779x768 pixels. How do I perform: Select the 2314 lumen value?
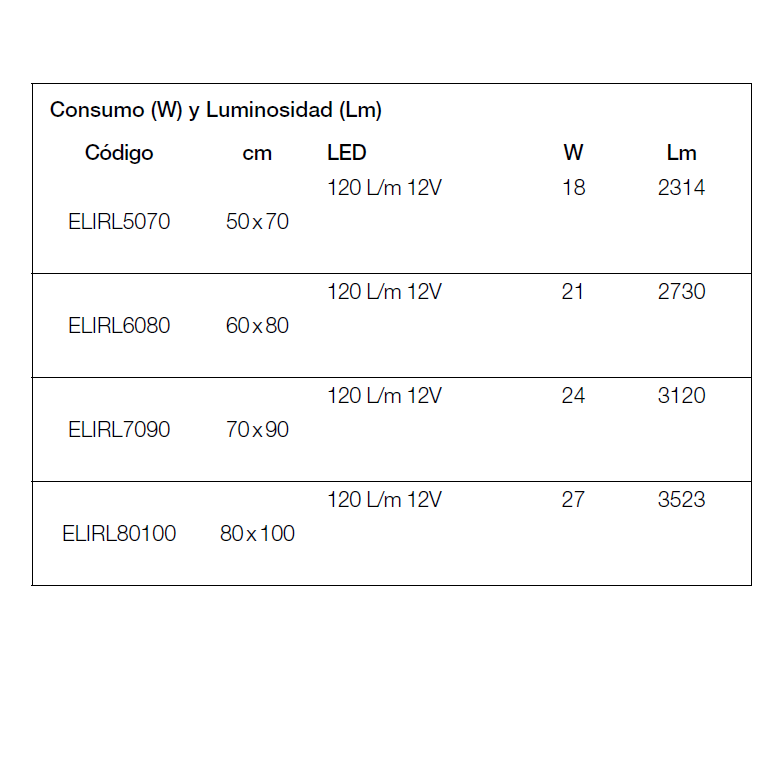pyautogui.click(x=681, y=188)
